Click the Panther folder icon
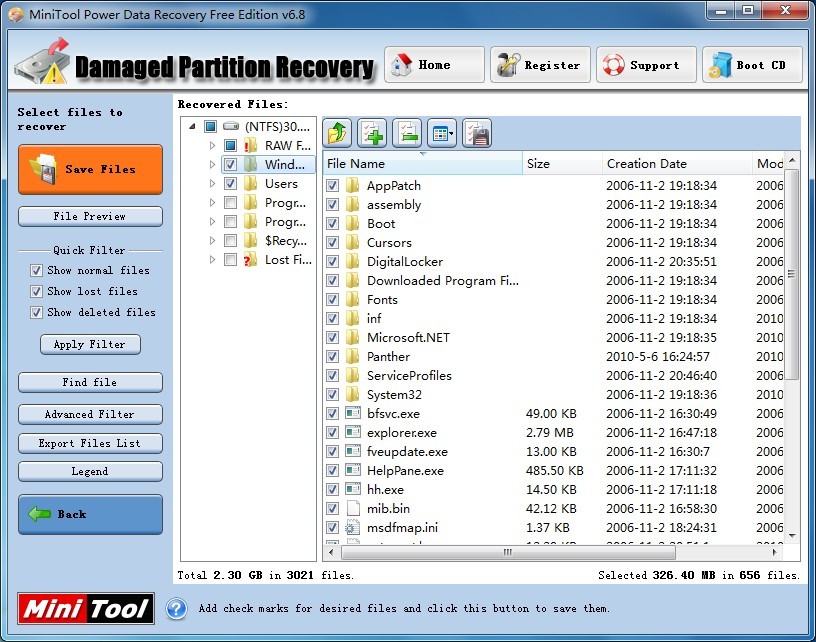The height and width of the screenshot is (642, 816). tap(353, 356)
